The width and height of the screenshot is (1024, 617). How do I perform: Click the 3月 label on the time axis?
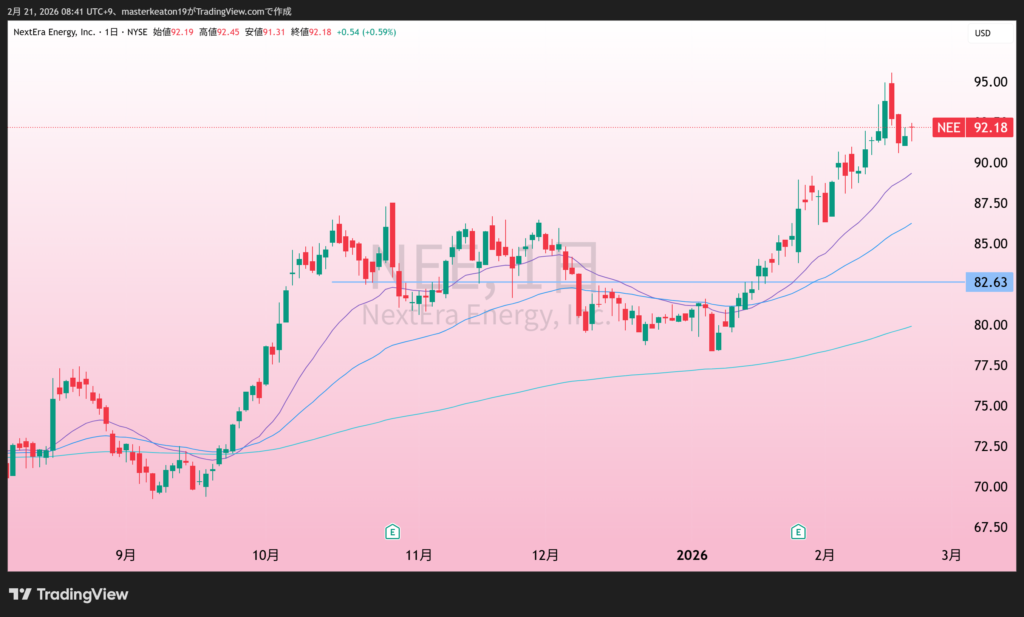953,555
